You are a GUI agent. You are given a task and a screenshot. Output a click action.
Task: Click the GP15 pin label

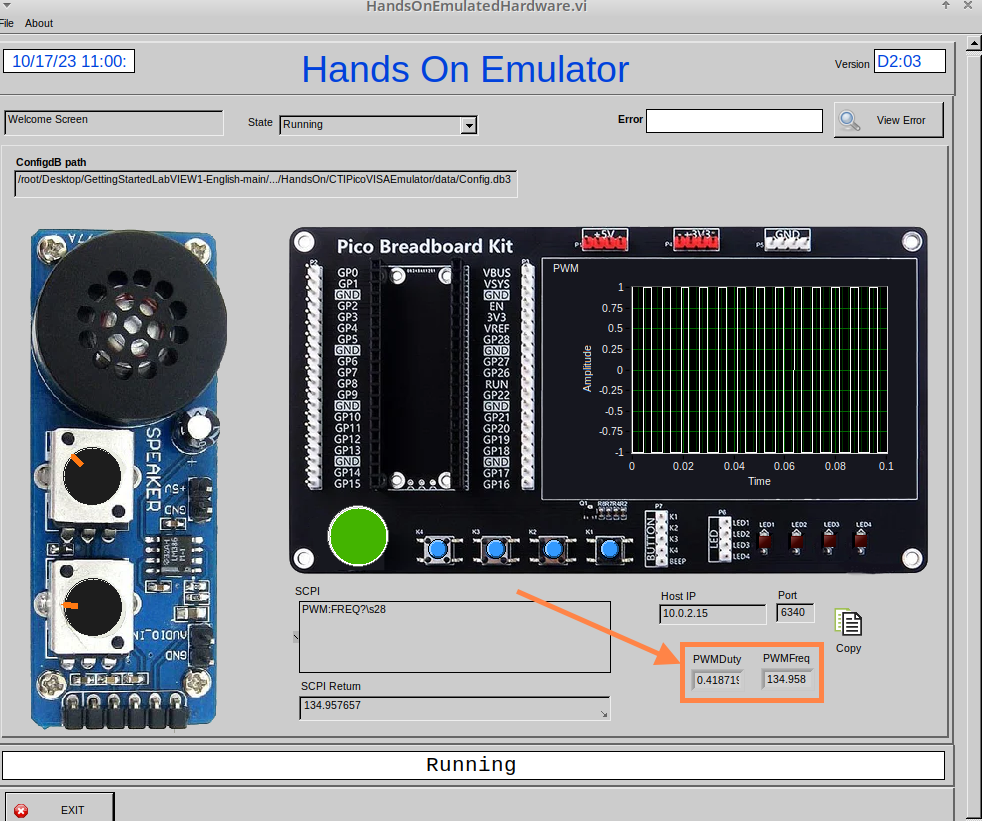[x=347, y=484]
